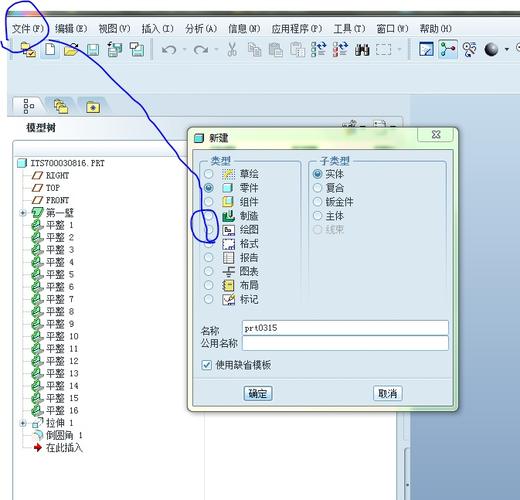Click the Regenerate manager icon next to binoculars

340,50
